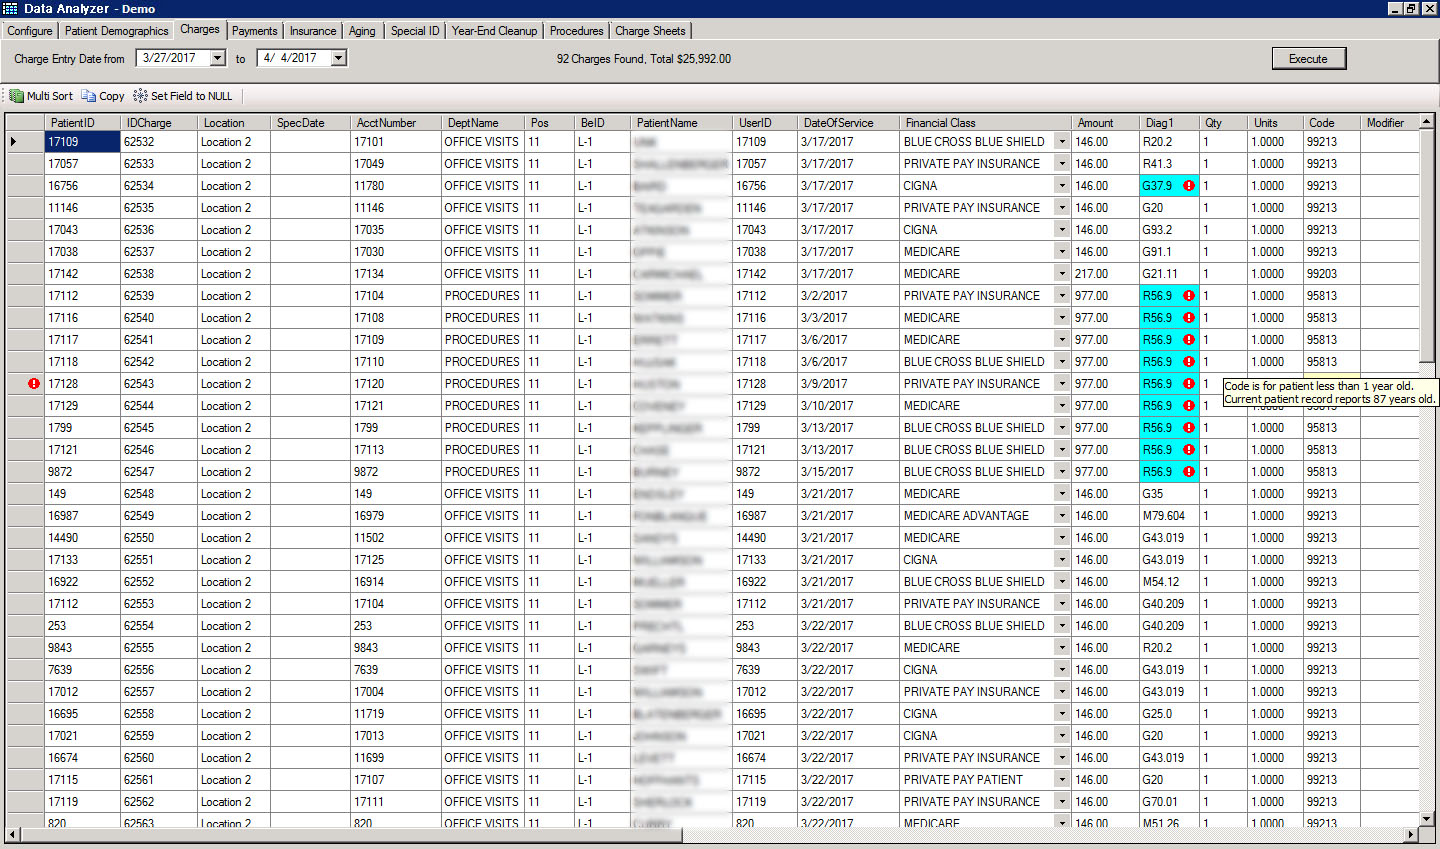1440x849 pixels.
Task: Switch to the Configure tab
Action: coord(30,31)
